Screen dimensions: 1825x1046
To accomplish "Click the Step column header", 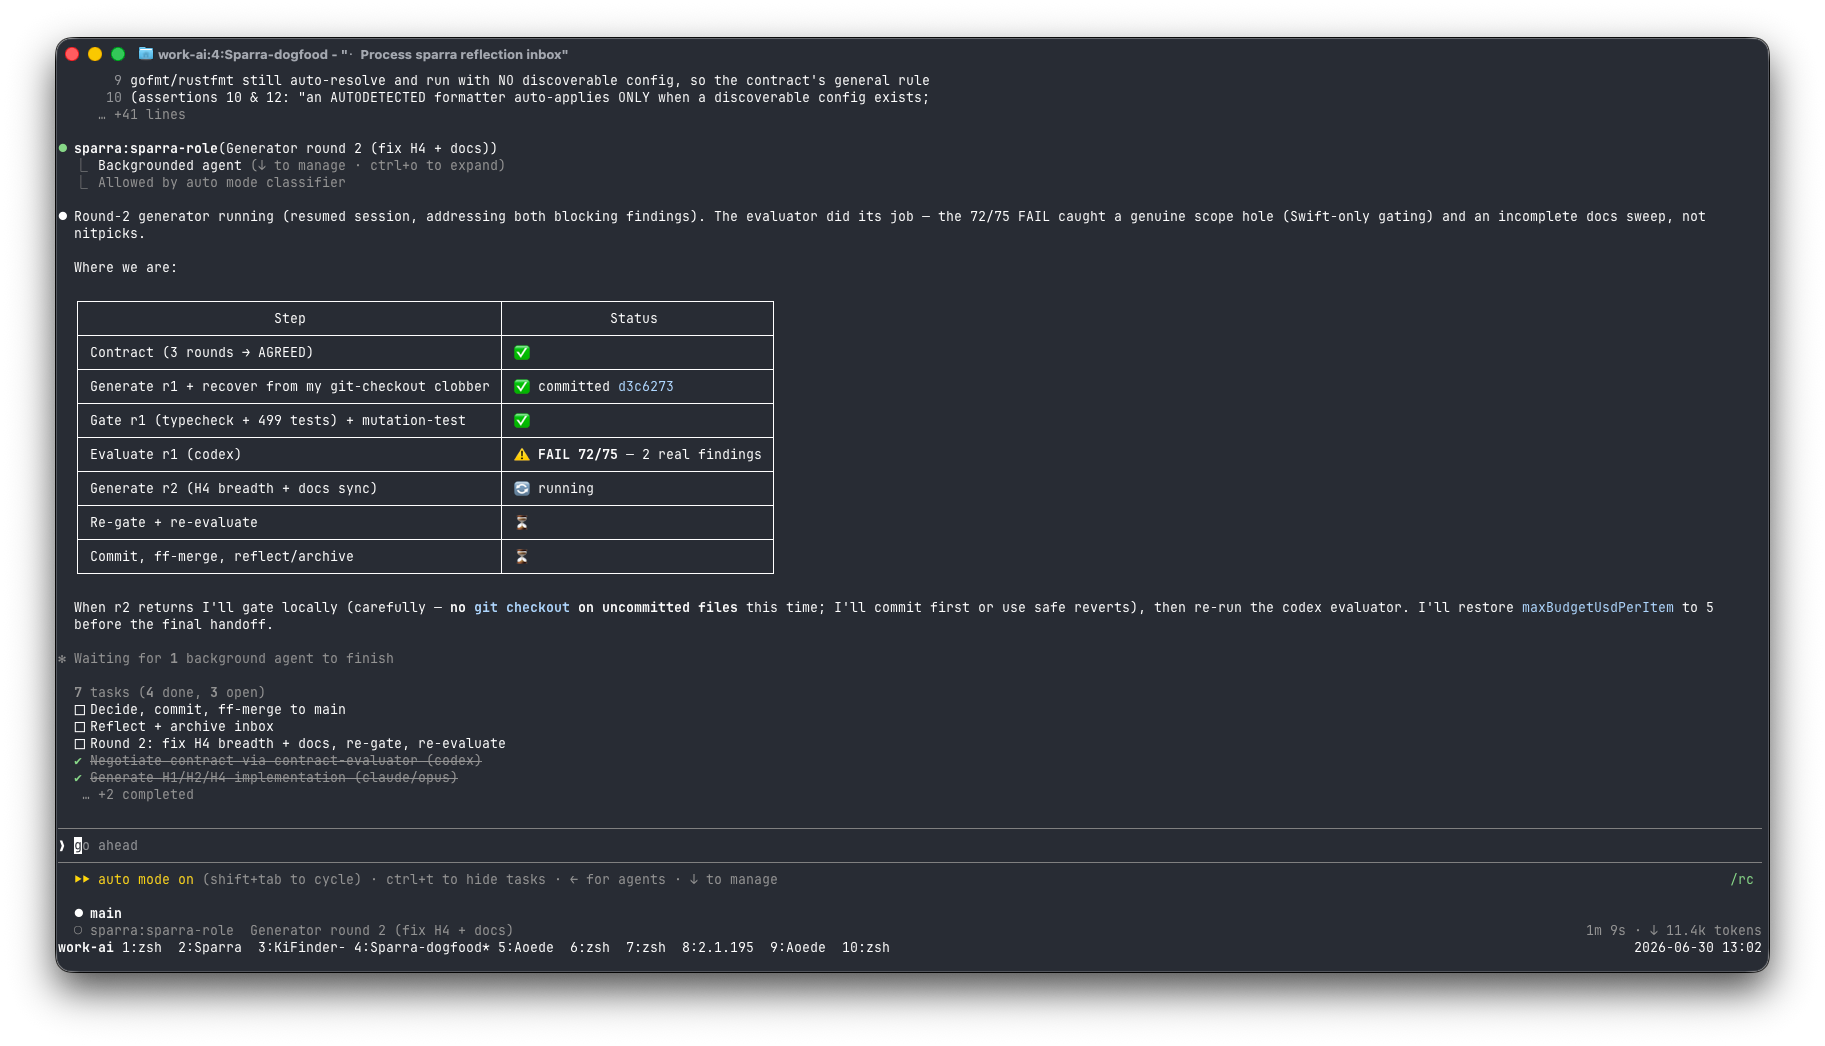I will point(290,318).
